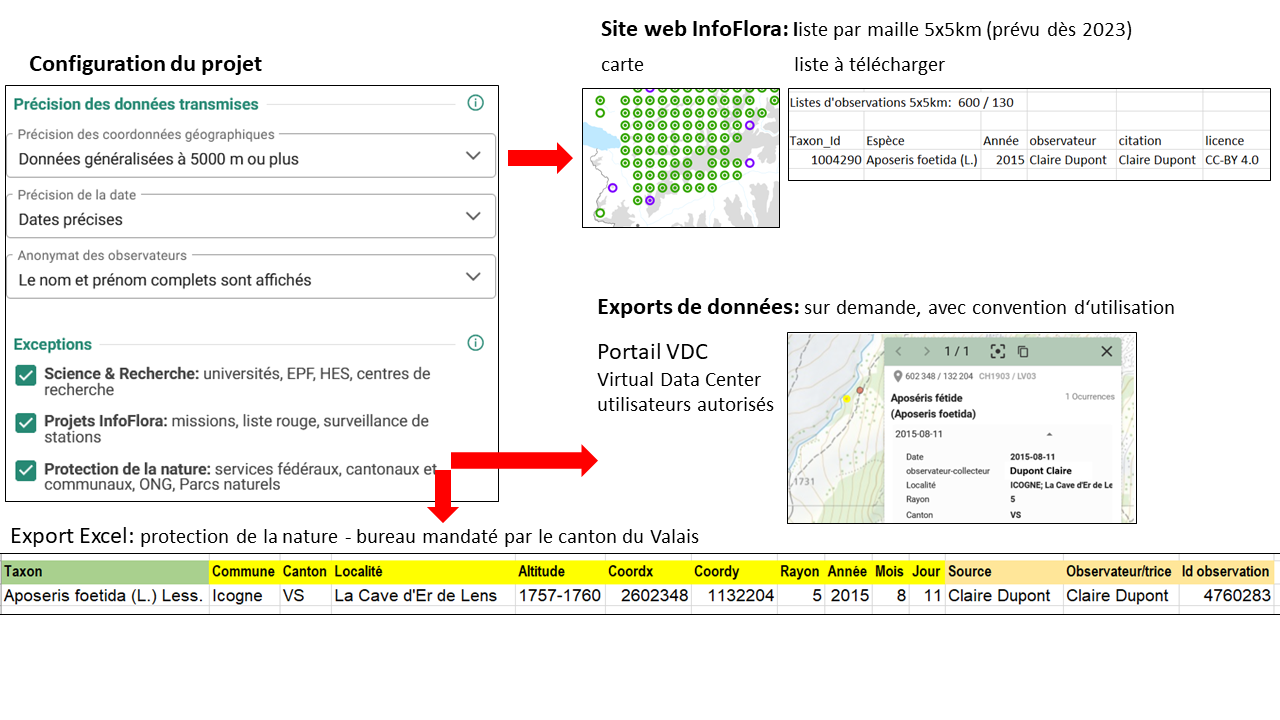This screenshot has height=720, width=1280.
Task: Click the Taxon column header in Excel export
Action: click(105, 572)
